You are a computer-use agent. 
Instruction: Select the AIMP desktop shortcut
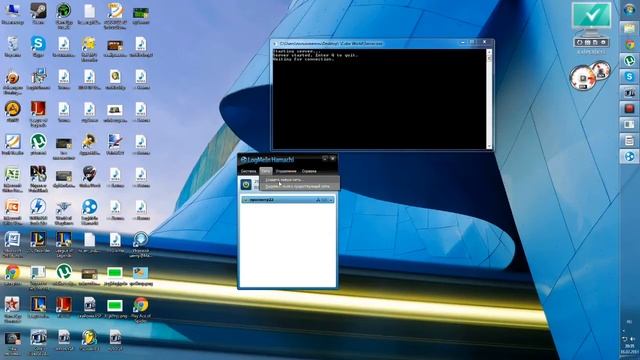(12, 112)
